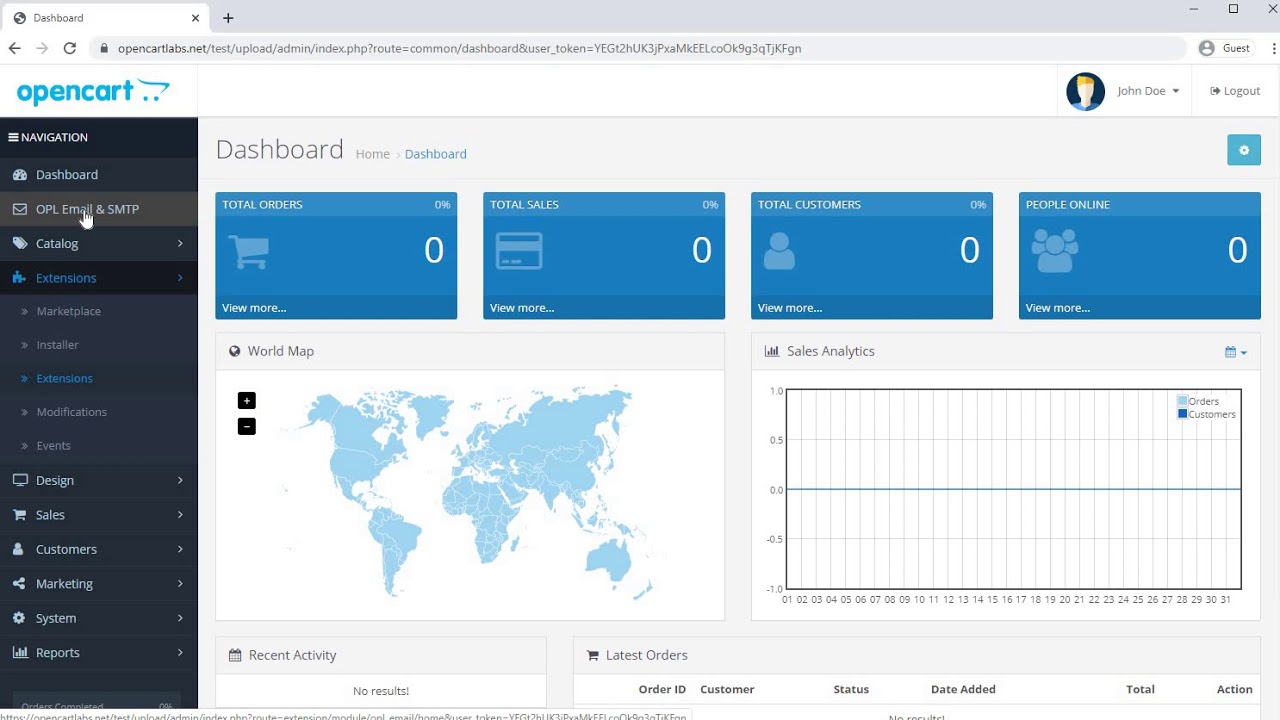The height and width of the screenshot is (720, 1280).
Task: Click the System gear icon in sidebar
Action: pos(20,618)
